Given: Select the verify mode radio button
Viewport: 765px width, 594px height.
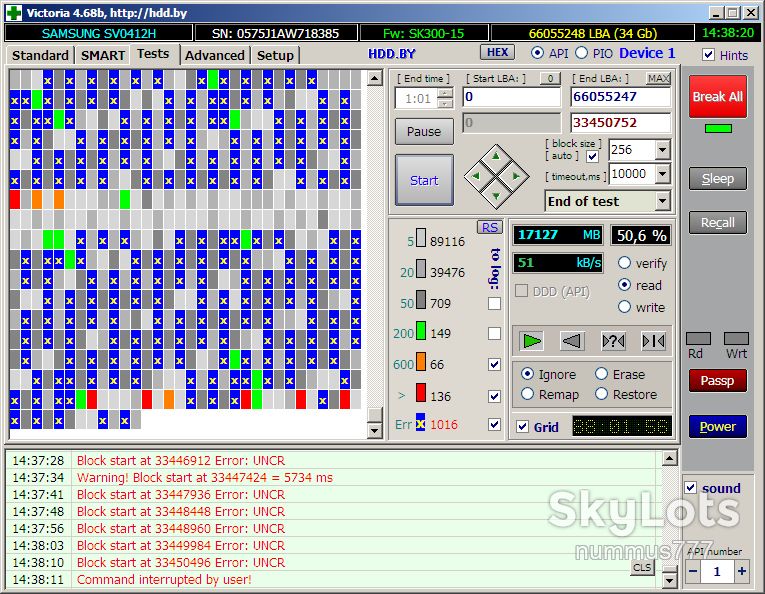Looking at the screenshot, I should 624,263.
